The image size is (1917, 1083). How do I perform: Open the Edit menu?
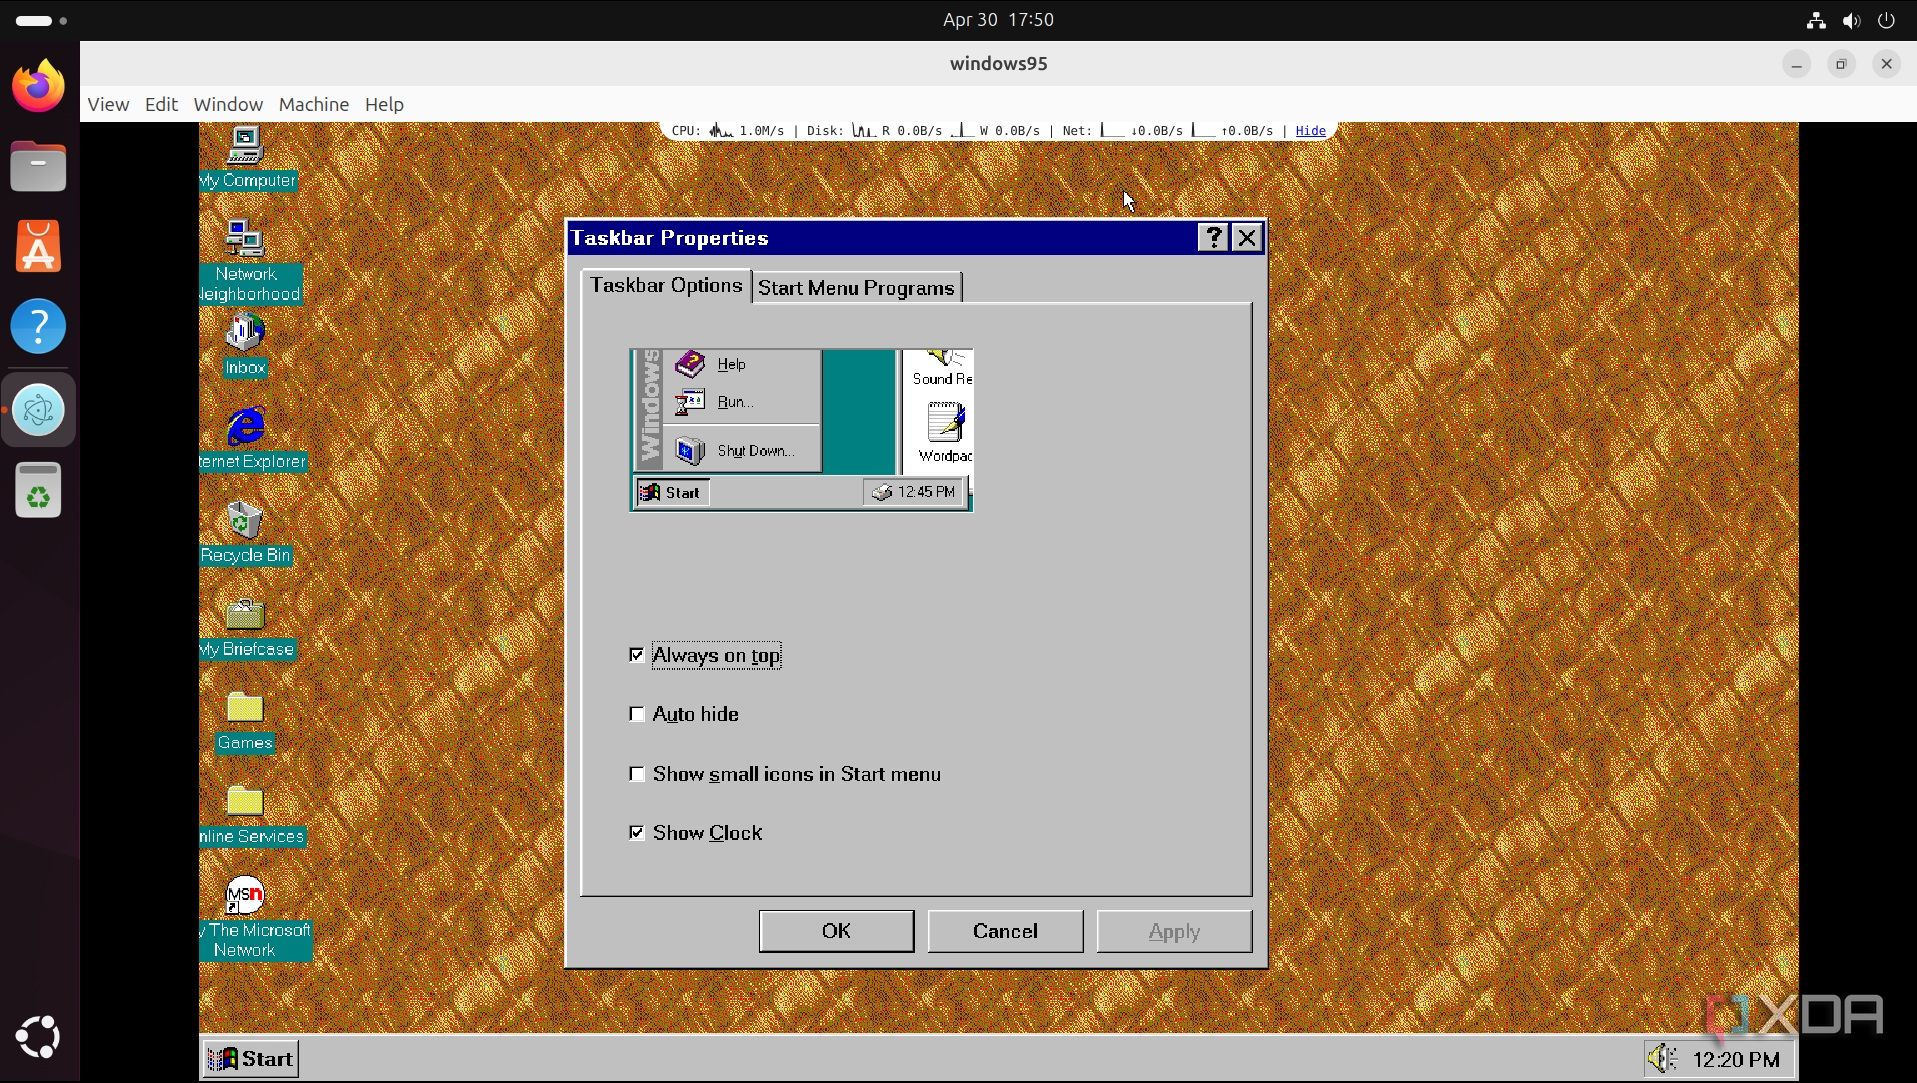tap(161, 104)
